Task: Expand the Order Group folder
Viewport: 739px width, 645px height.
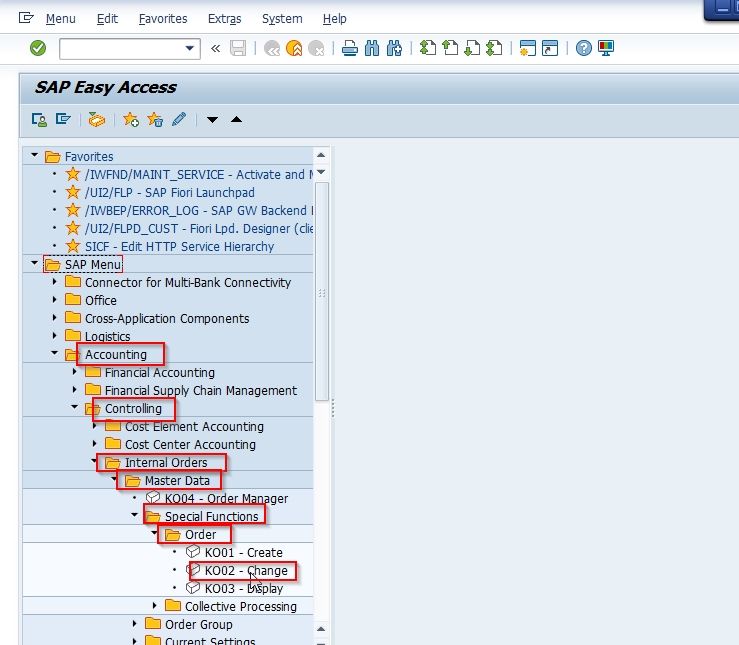Action: coord(134,623)
